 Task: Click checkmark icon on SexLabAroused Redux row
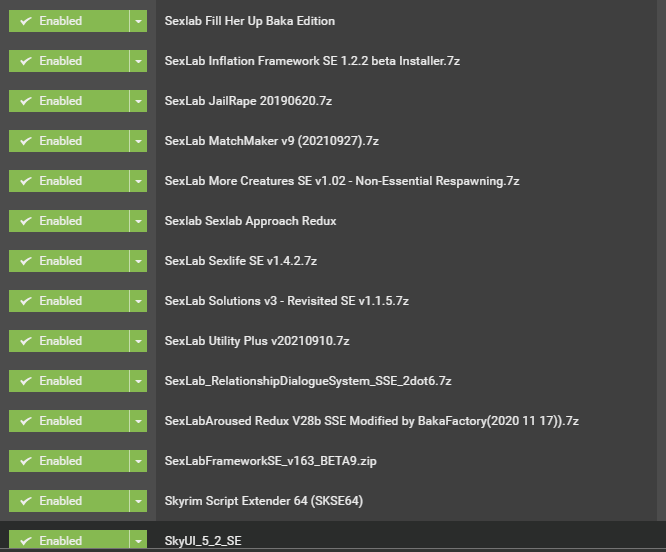26,421
